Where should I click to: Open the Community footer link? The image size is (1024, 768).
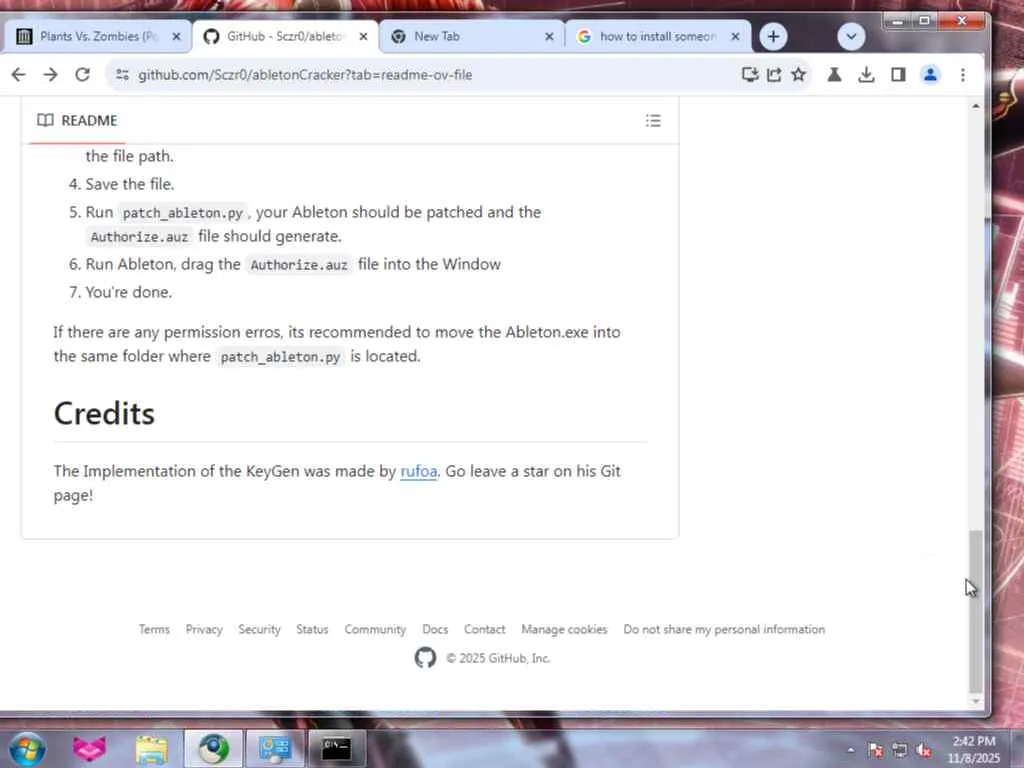[375, 629]
